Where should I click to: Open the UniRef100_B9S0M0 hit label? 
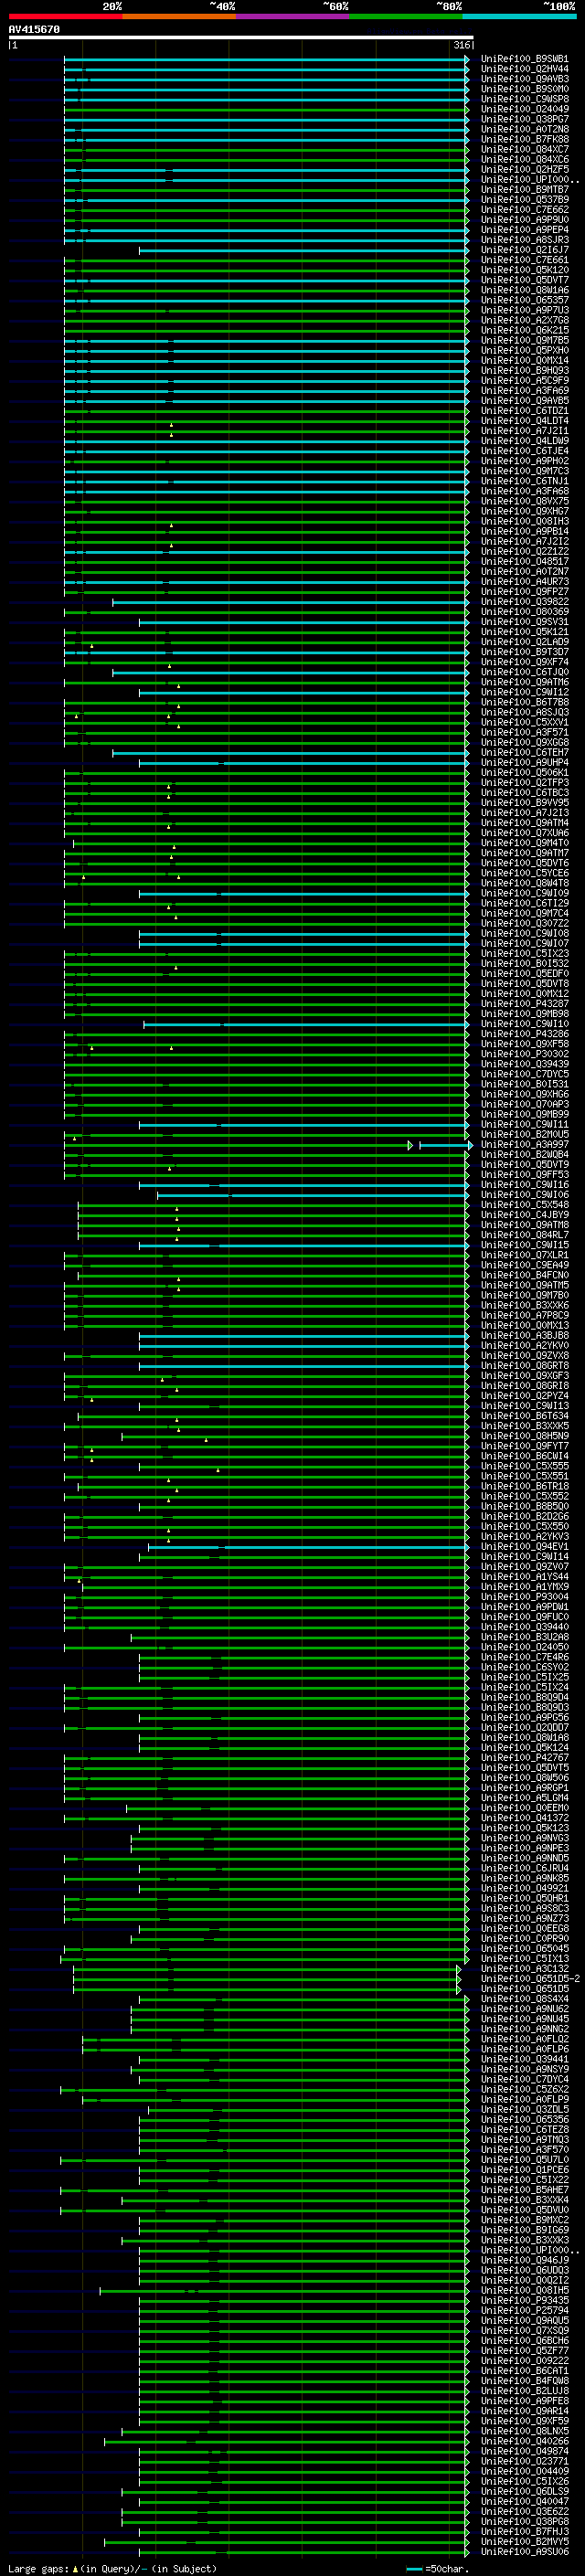[525, 89]
